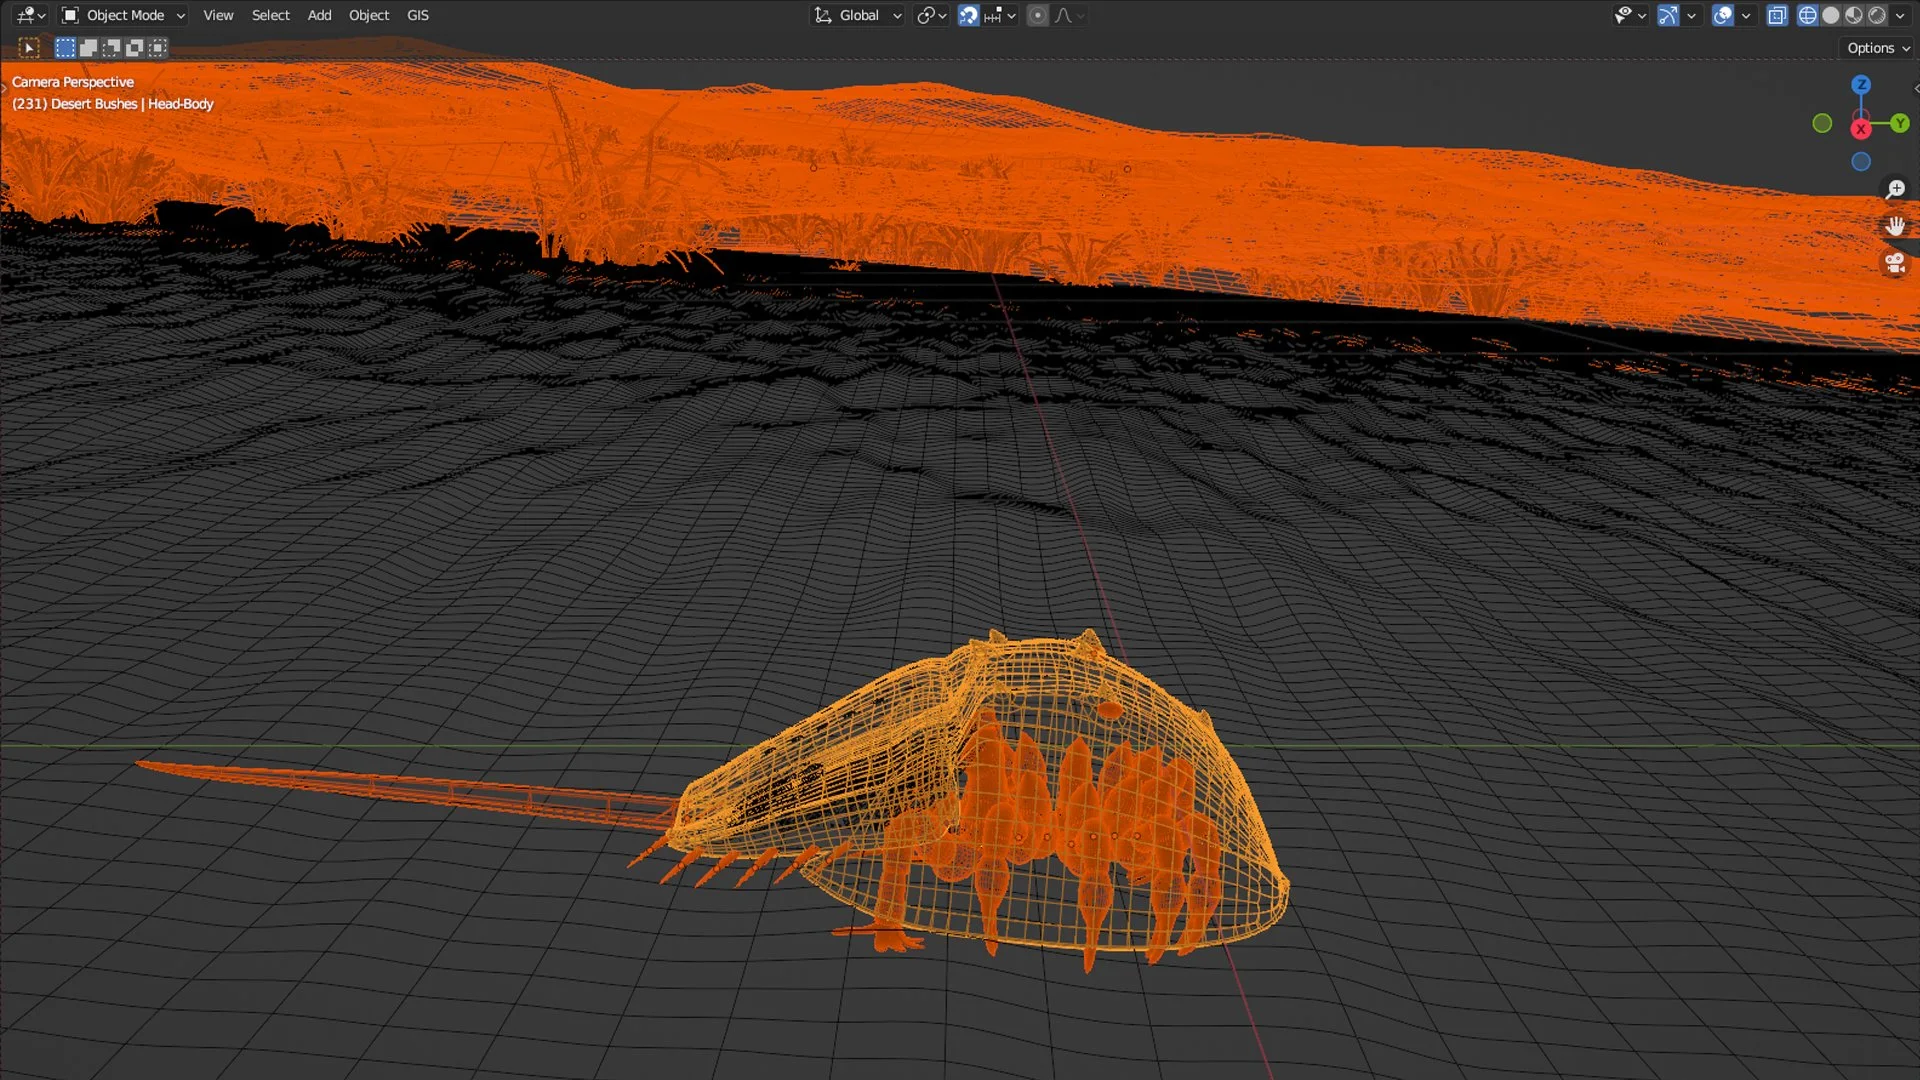Switch to rendered viewport shading

tap(1877, 15)
